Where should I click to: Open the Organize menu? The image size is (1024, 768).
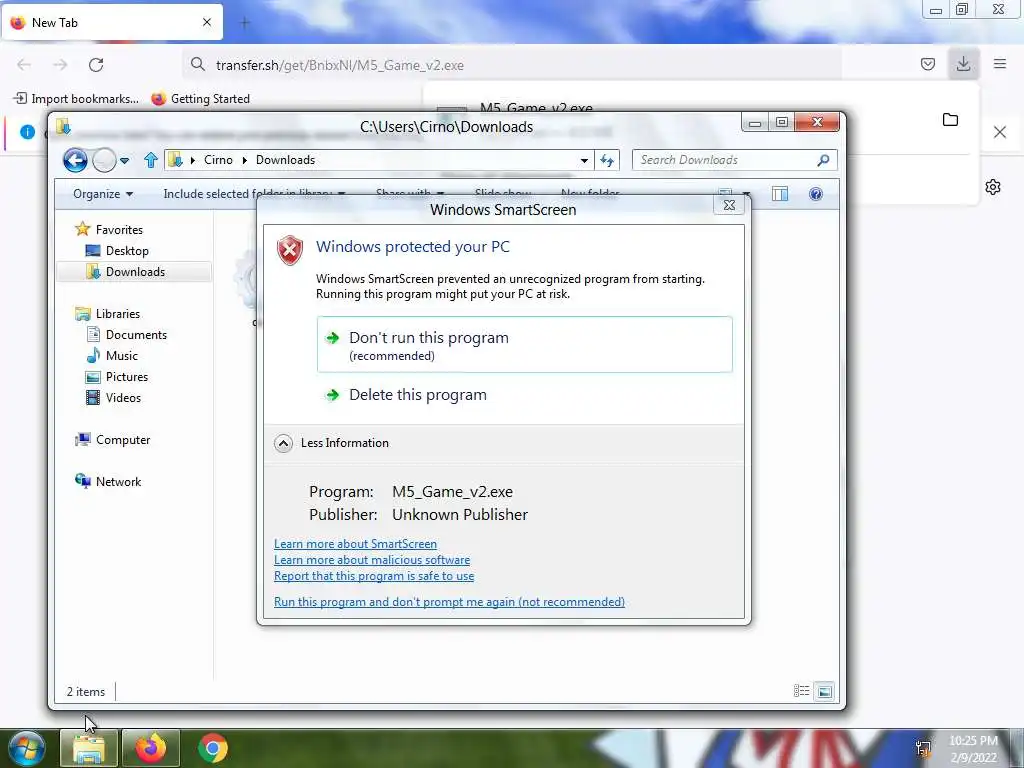103,194
